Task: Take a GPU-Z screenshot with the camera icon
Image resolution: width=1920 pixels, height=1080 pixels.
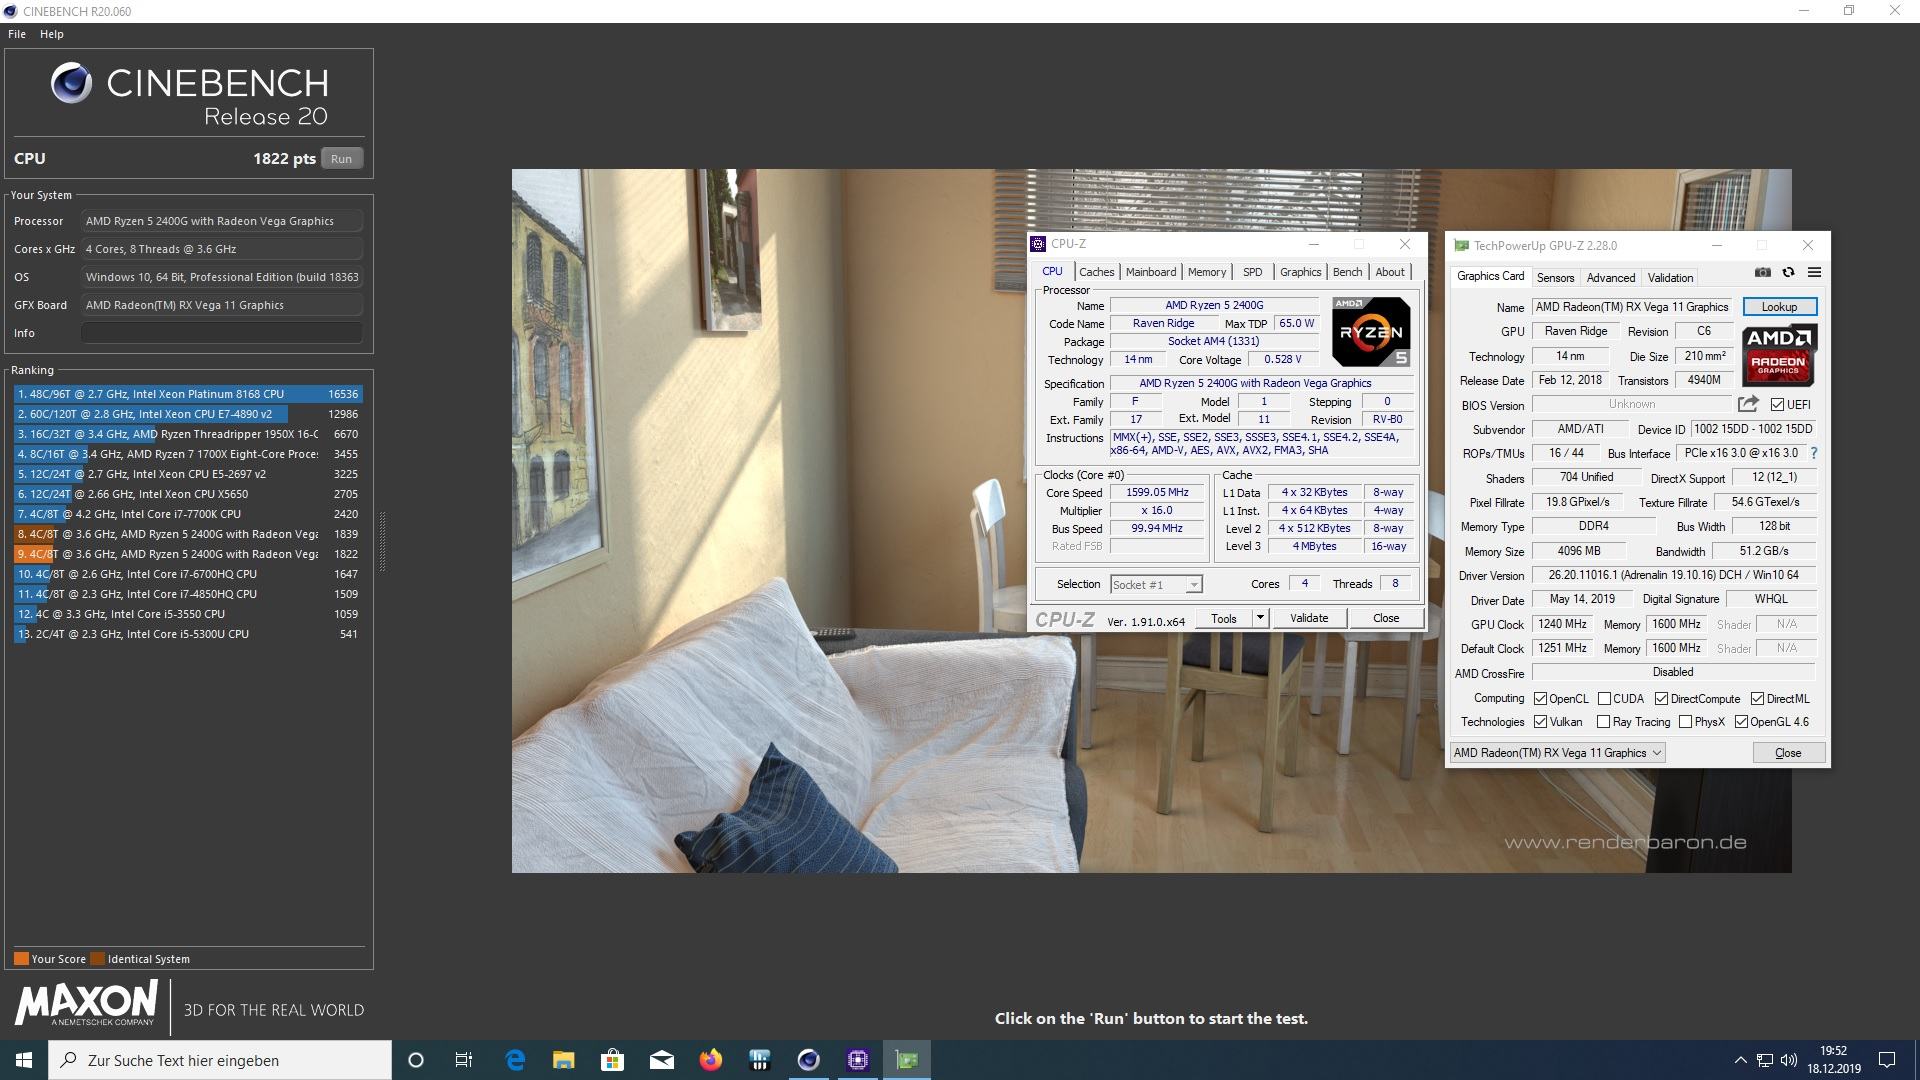Action: [1762, 272]
